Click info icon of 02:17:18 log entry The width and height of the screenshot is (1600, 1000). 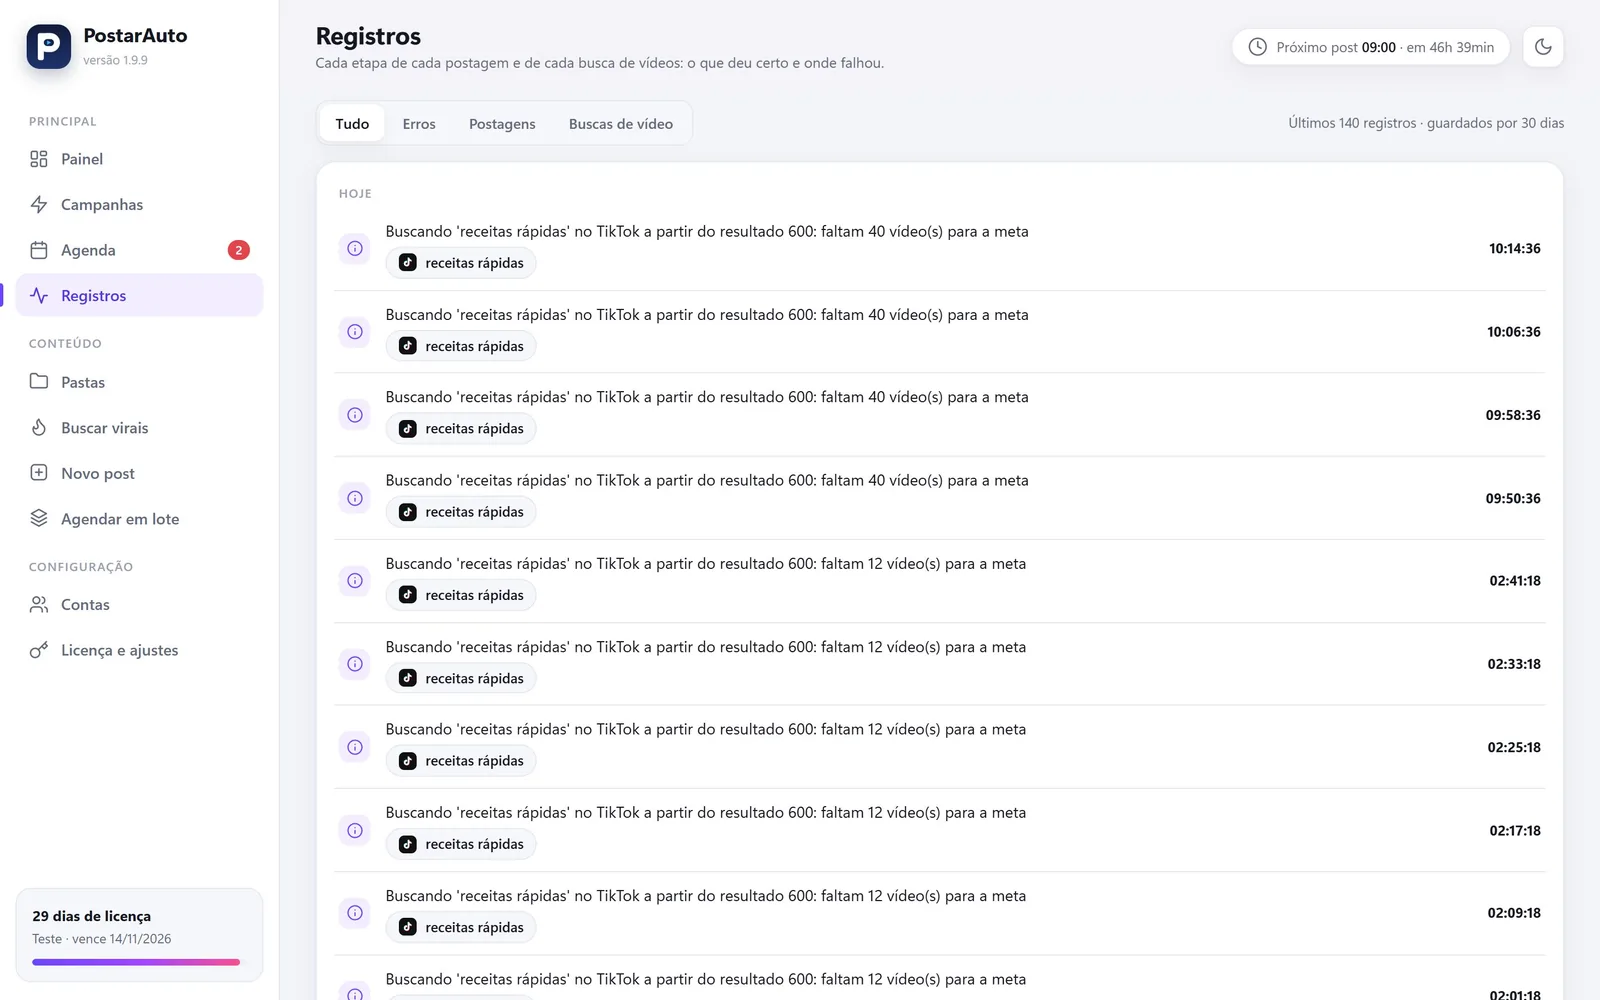[355, 830]
